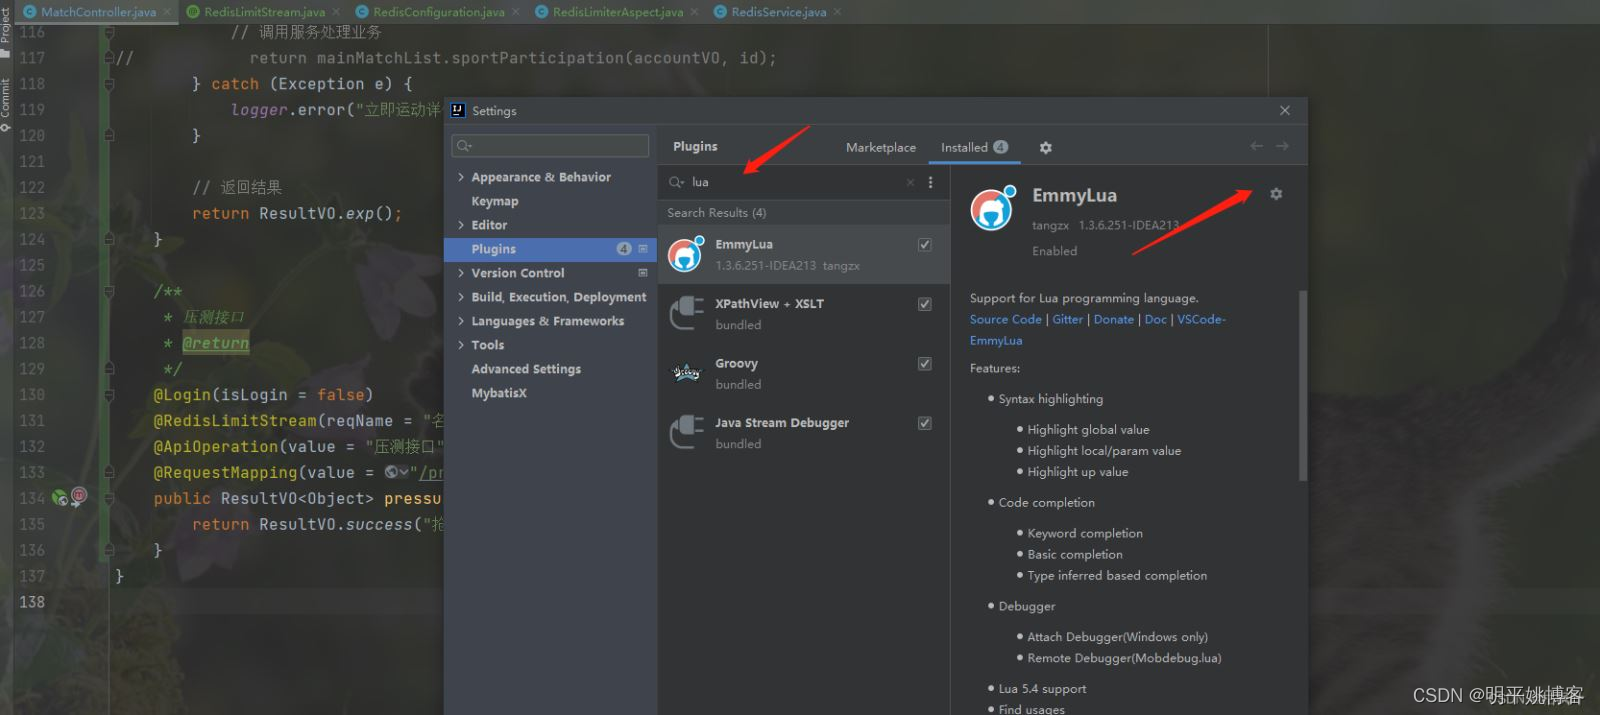1600x715 pixels.
Task: Click the EmmyLua plugin list icon
Action: (686, 254)
